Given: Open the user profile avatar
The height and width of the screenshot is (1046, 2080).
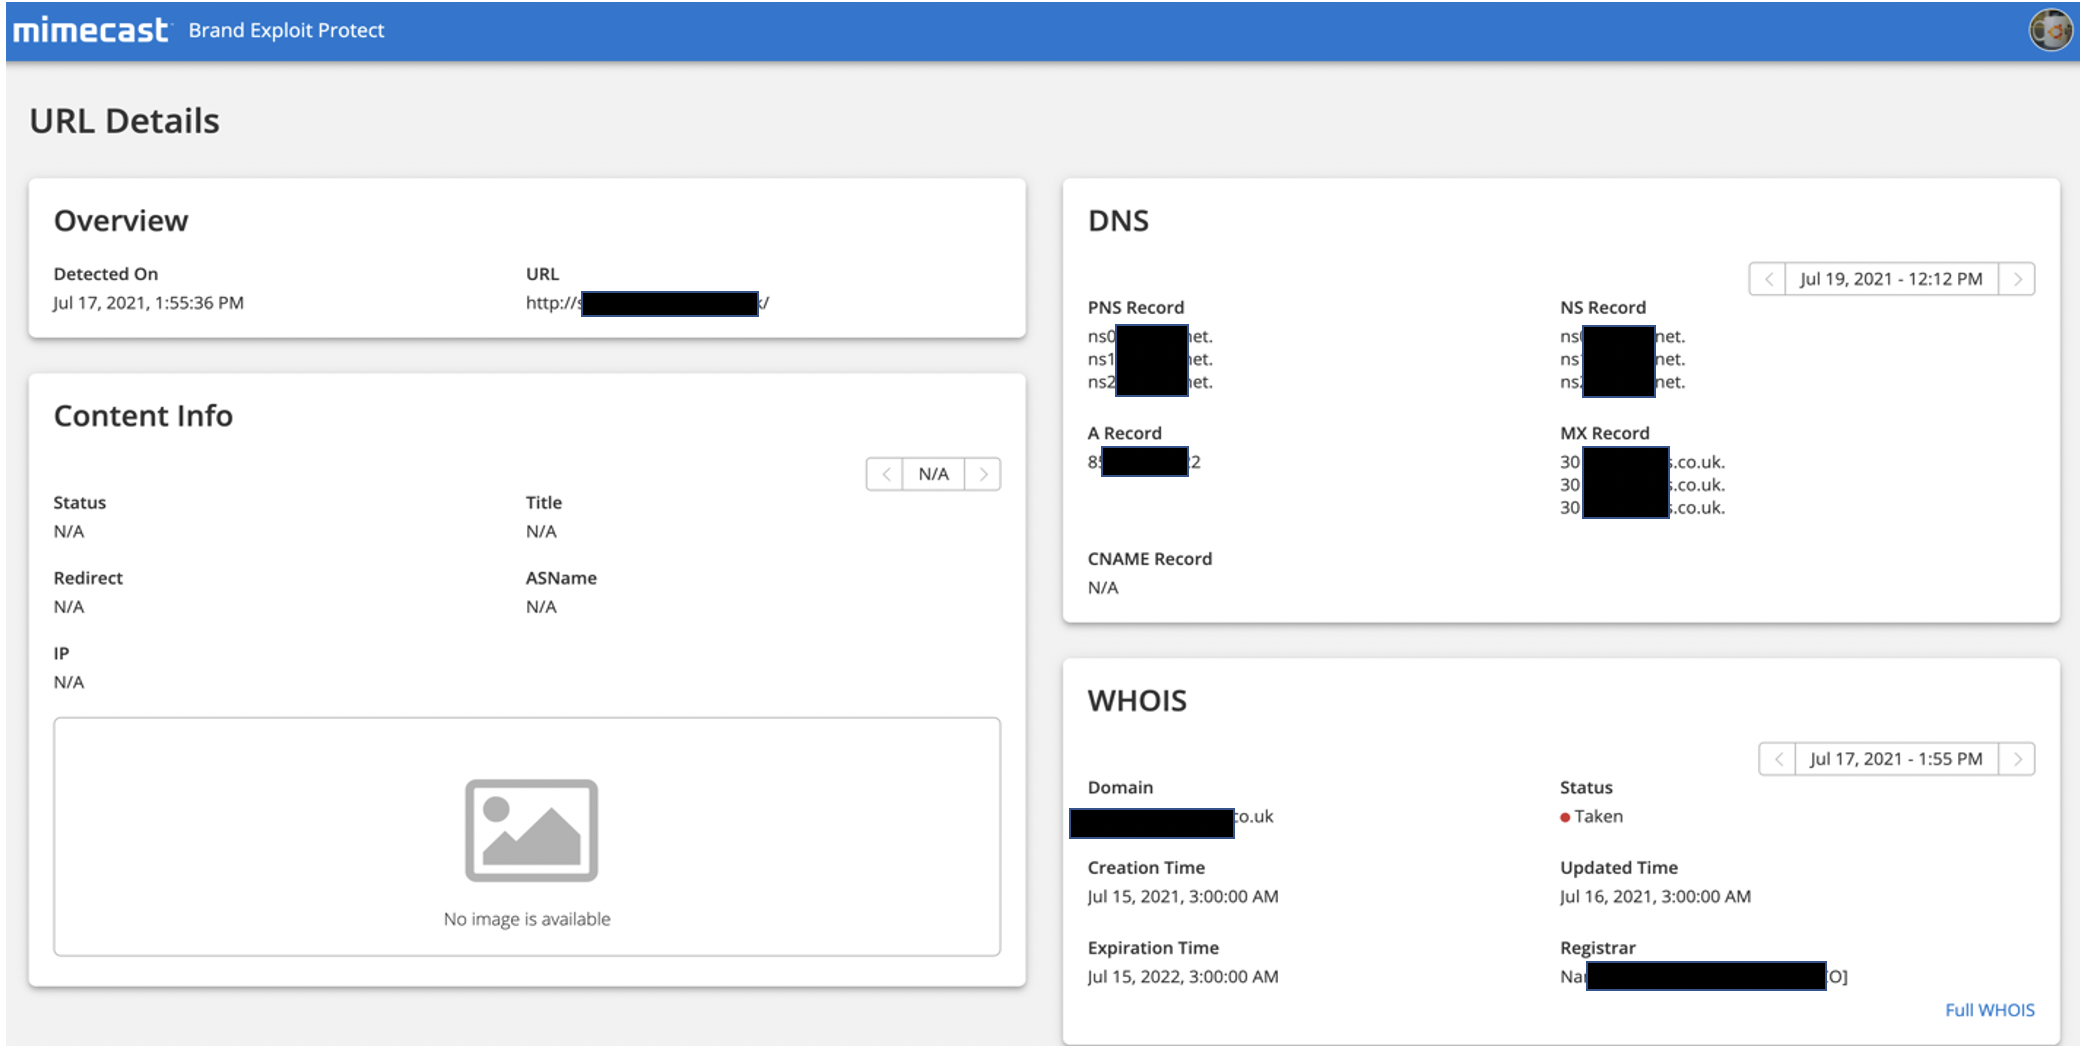Looking at the screenshot, I should 2049,30.
